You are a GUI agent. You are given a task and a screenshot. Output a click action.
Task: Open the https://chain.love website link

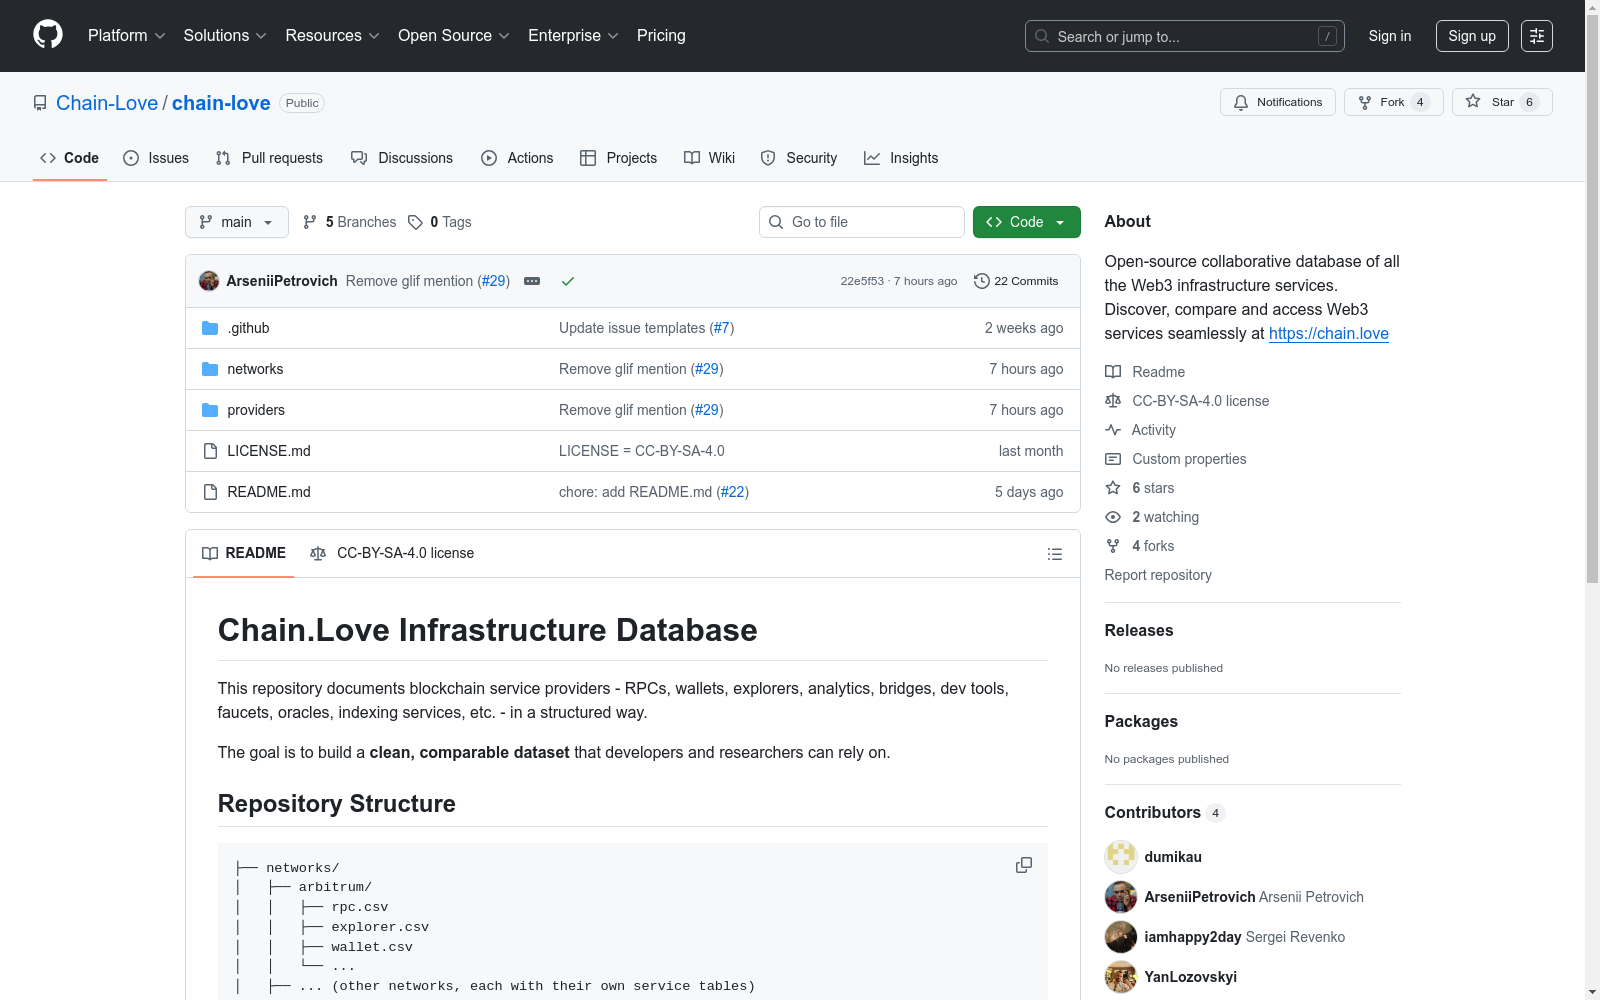[x=1329, y=334]
